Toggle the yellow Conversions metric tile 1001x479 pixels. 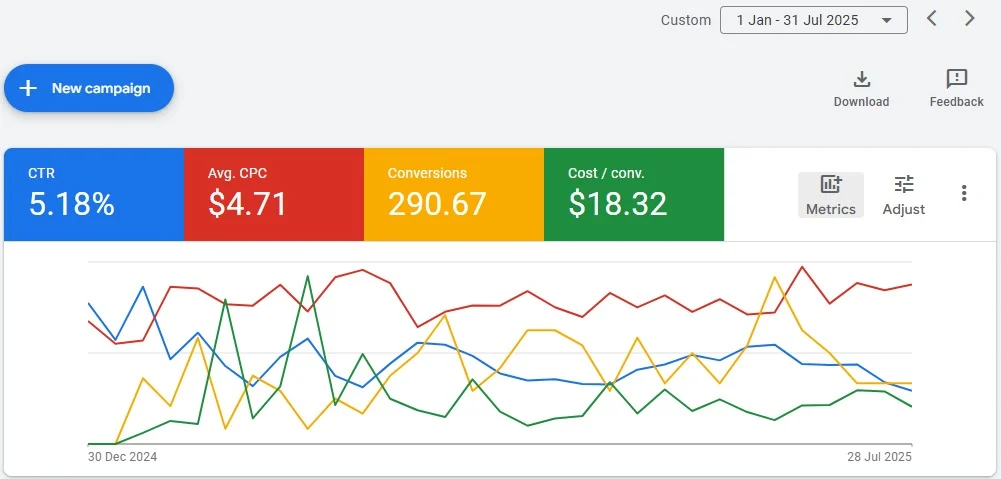tap(454, 194)
